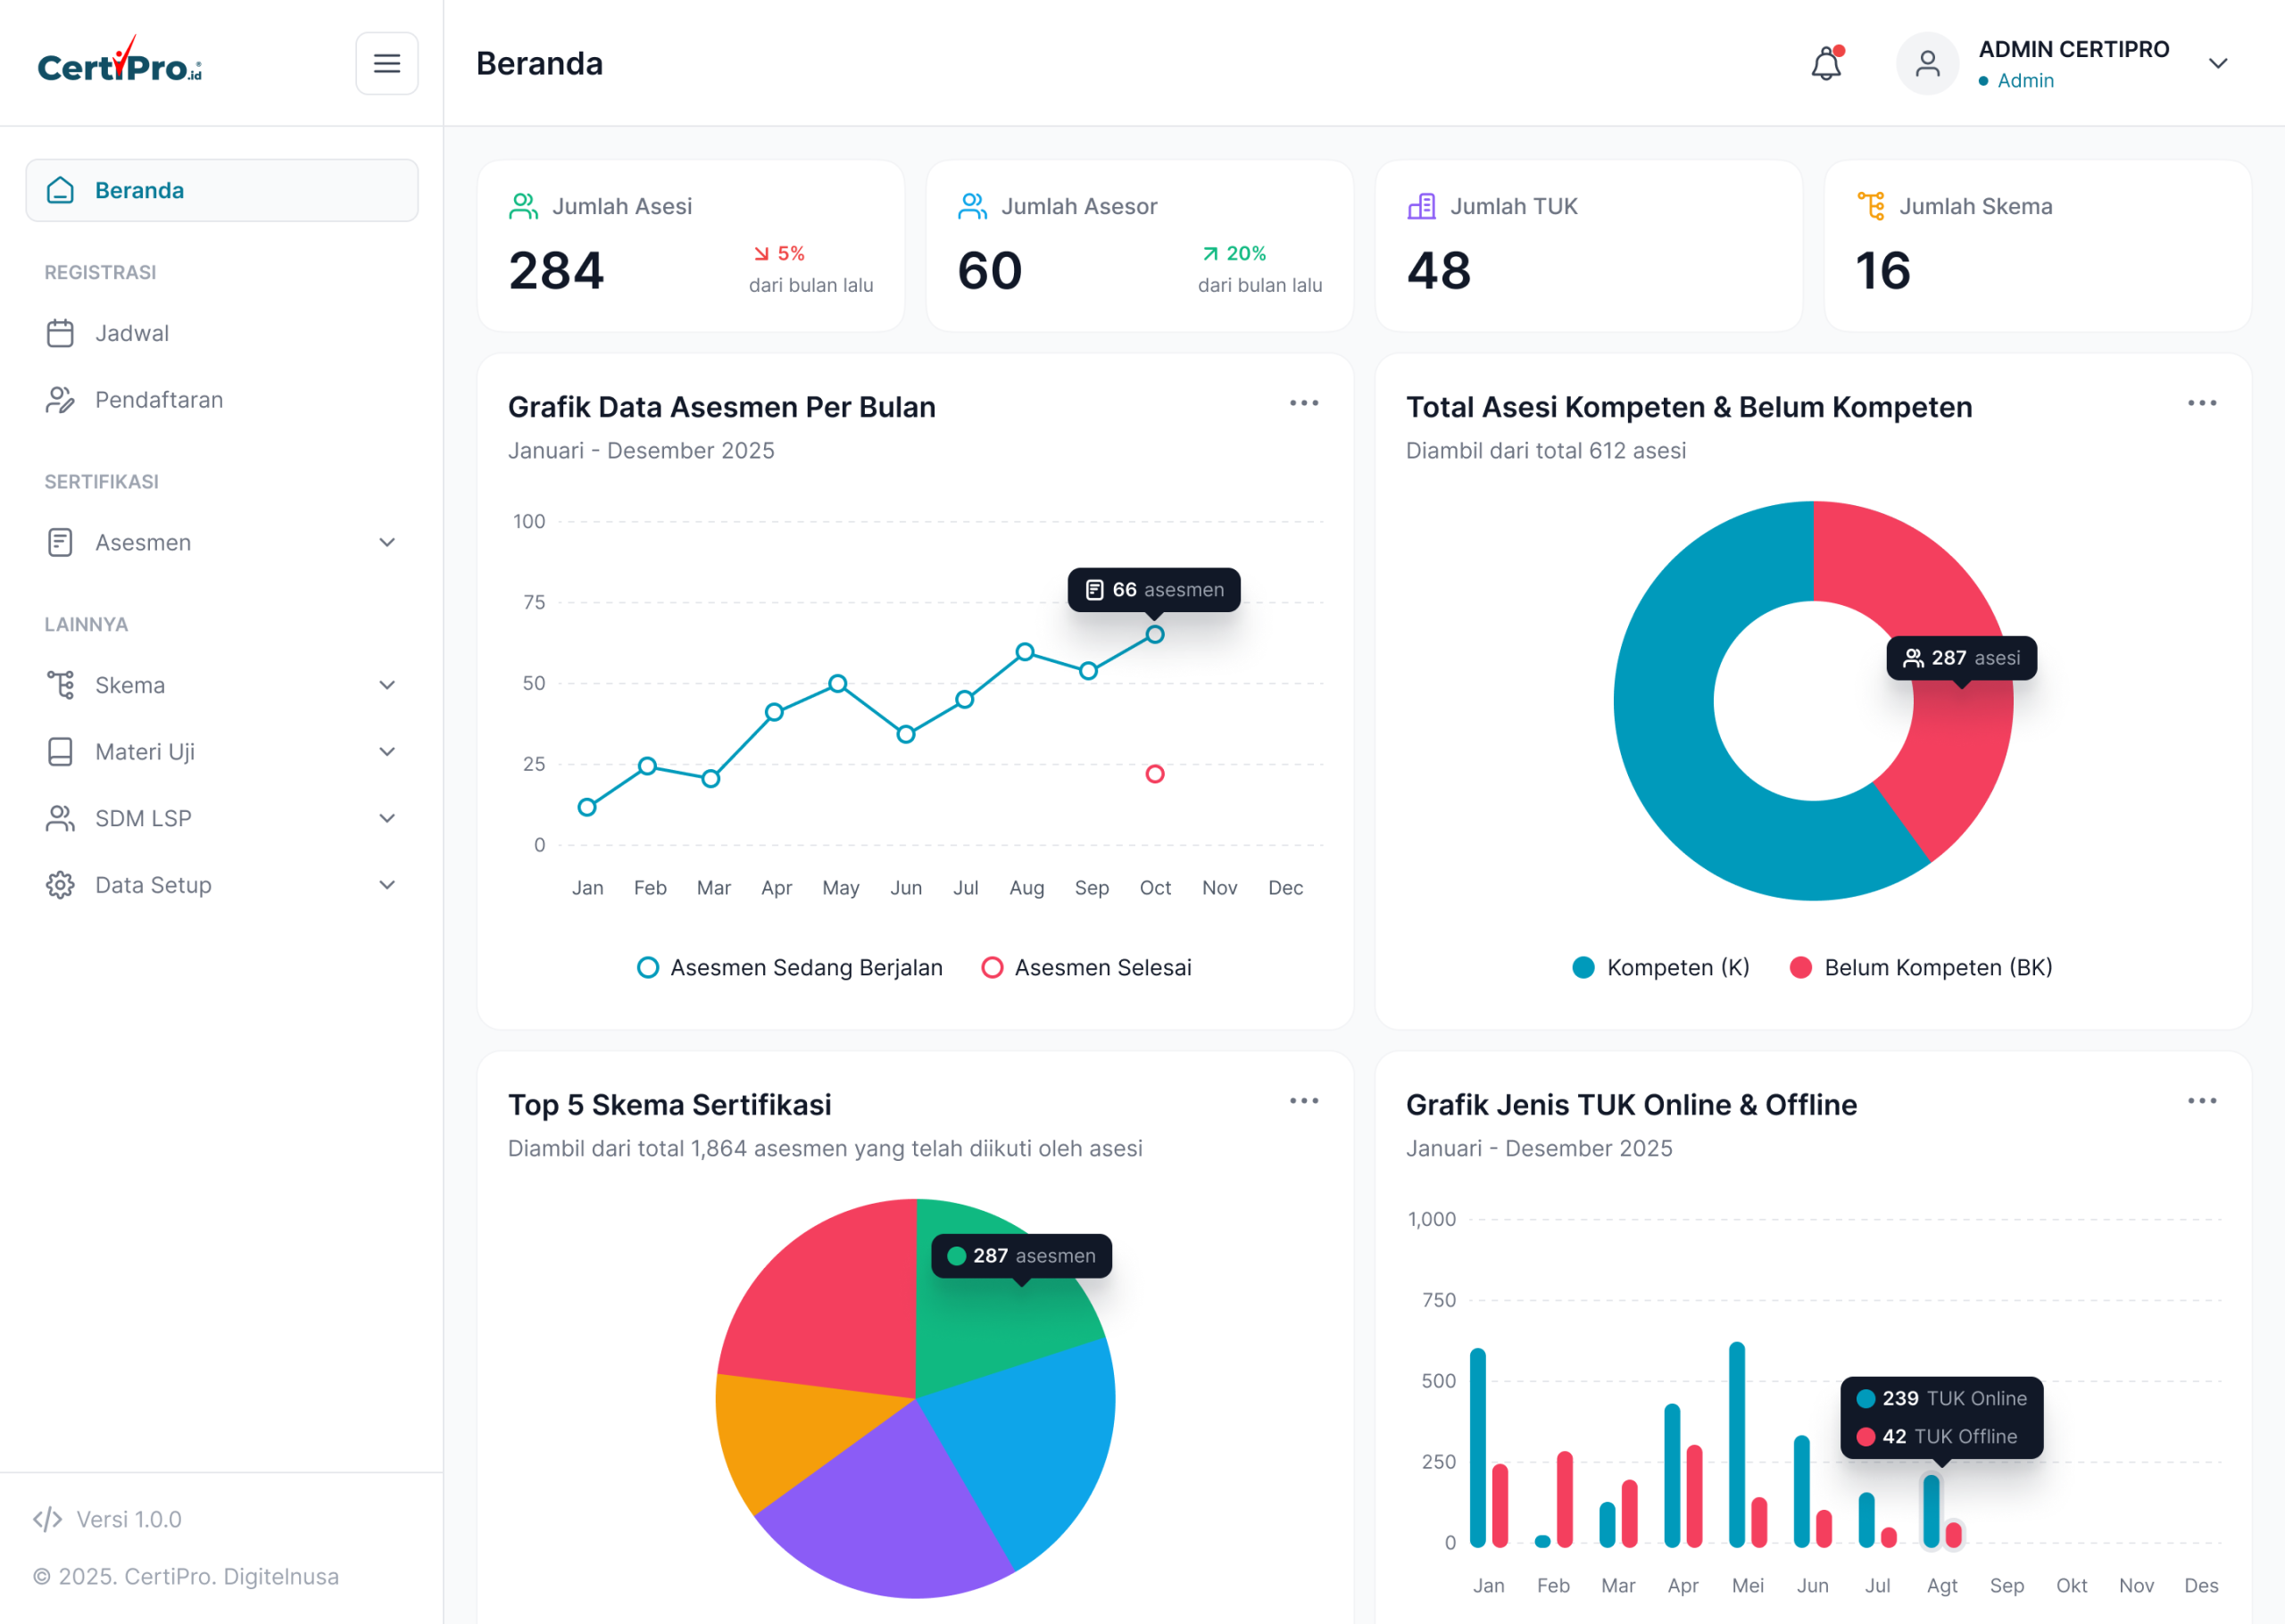Go to Jadwal in sidebar

221,333
